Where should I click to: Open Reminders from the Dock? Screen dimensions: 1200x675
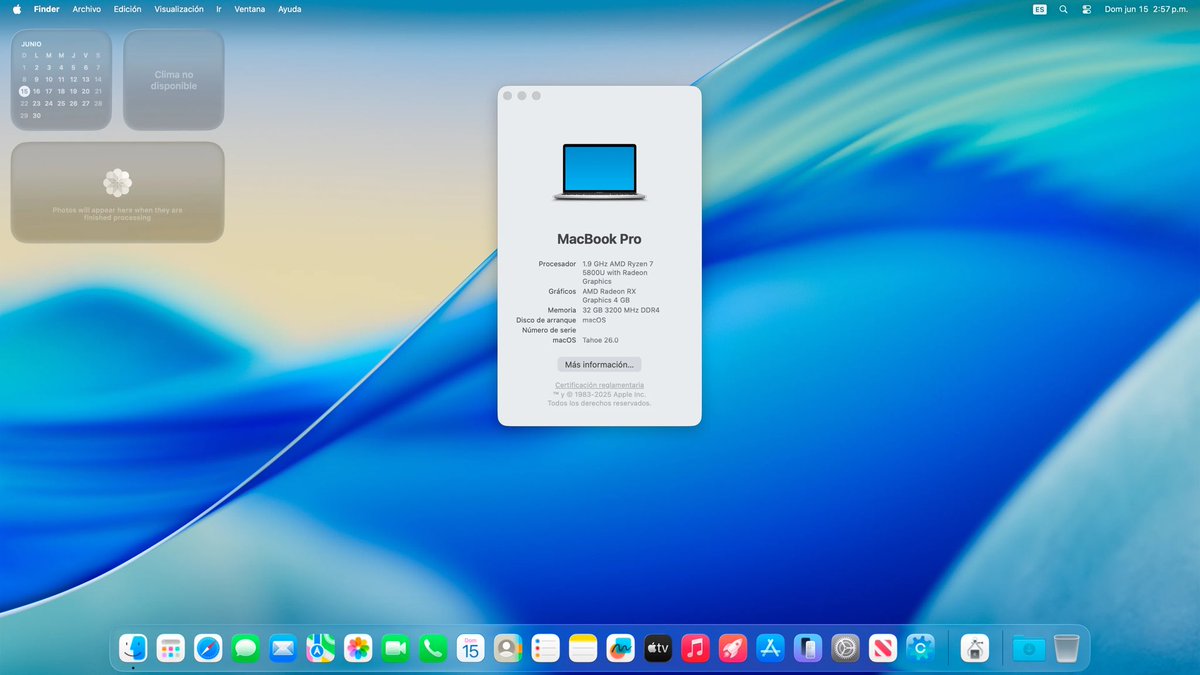[x=546, y=648]
